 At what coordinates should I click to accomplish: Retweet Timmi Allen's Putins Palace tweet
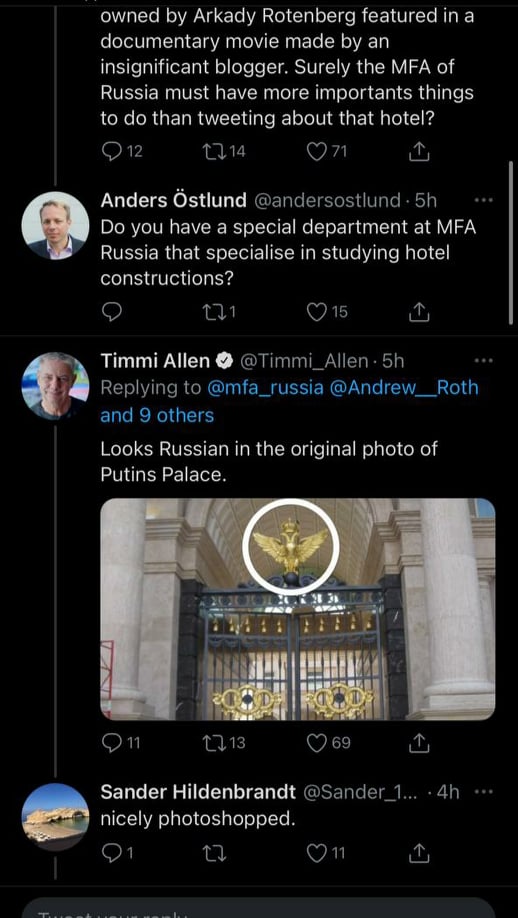pos(223,743)
